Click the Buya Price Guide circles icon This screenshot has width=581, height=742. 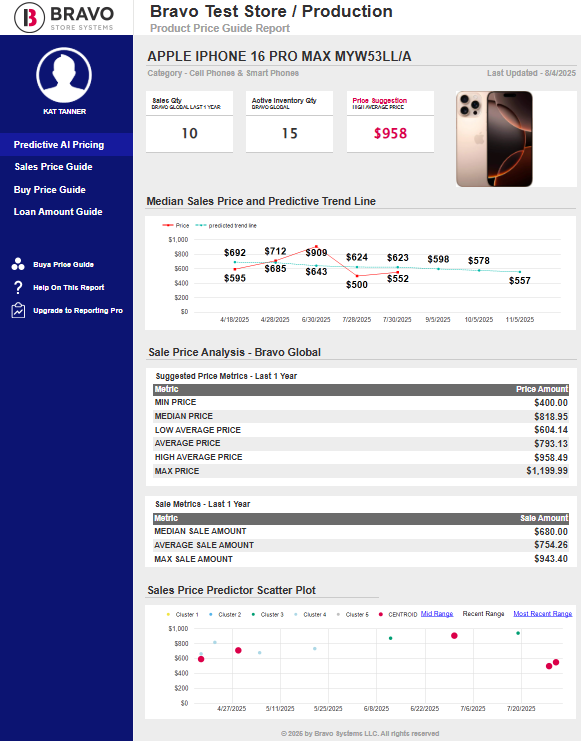[x=18, y=264]
